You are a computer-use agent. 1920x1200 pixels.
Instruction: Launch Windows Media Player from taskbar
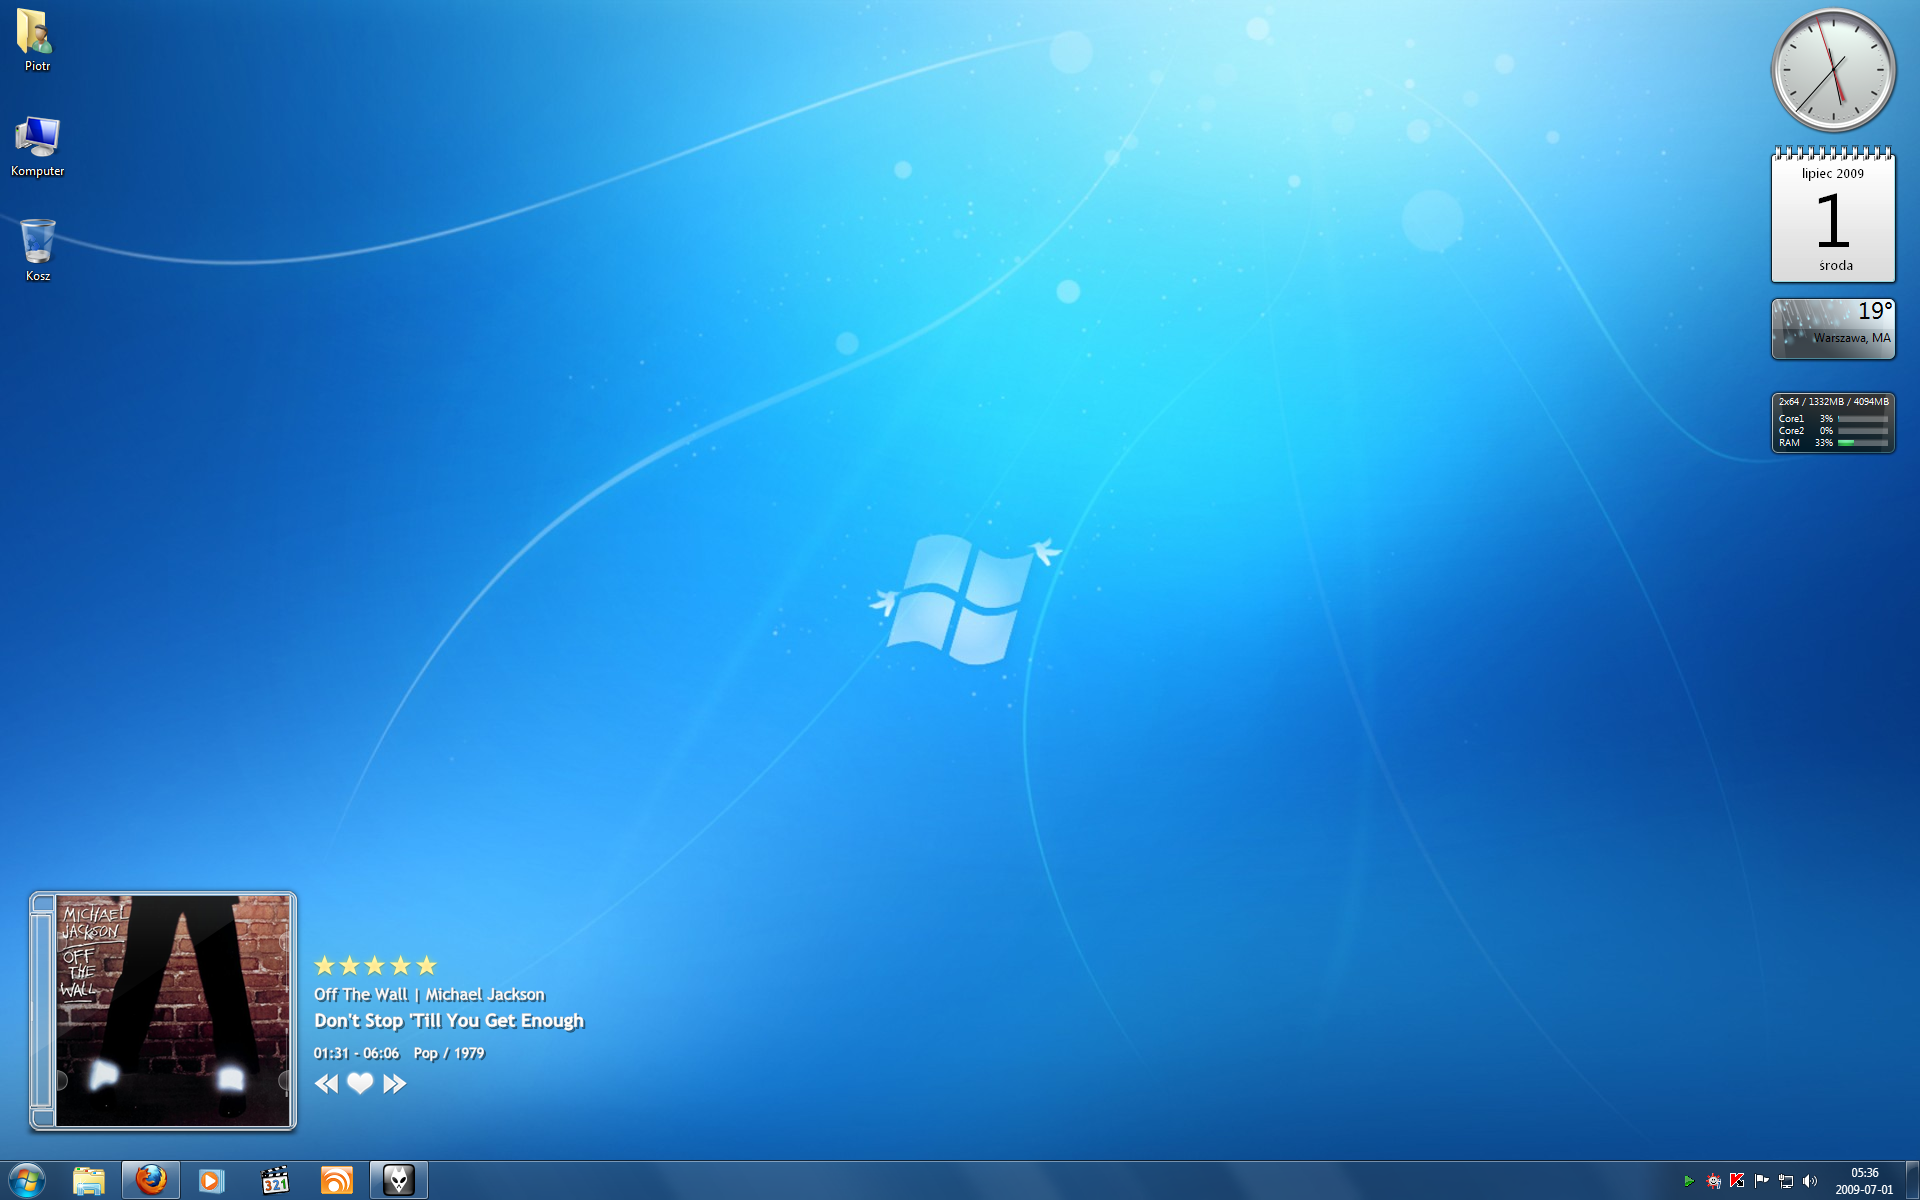(212, 1180)
